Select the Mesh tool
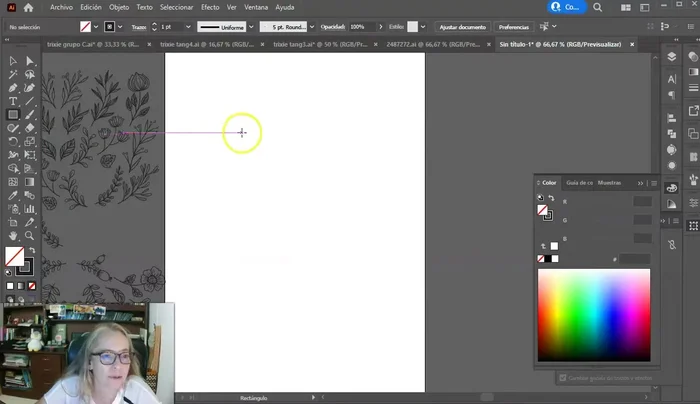 click(x=13, y=182)
